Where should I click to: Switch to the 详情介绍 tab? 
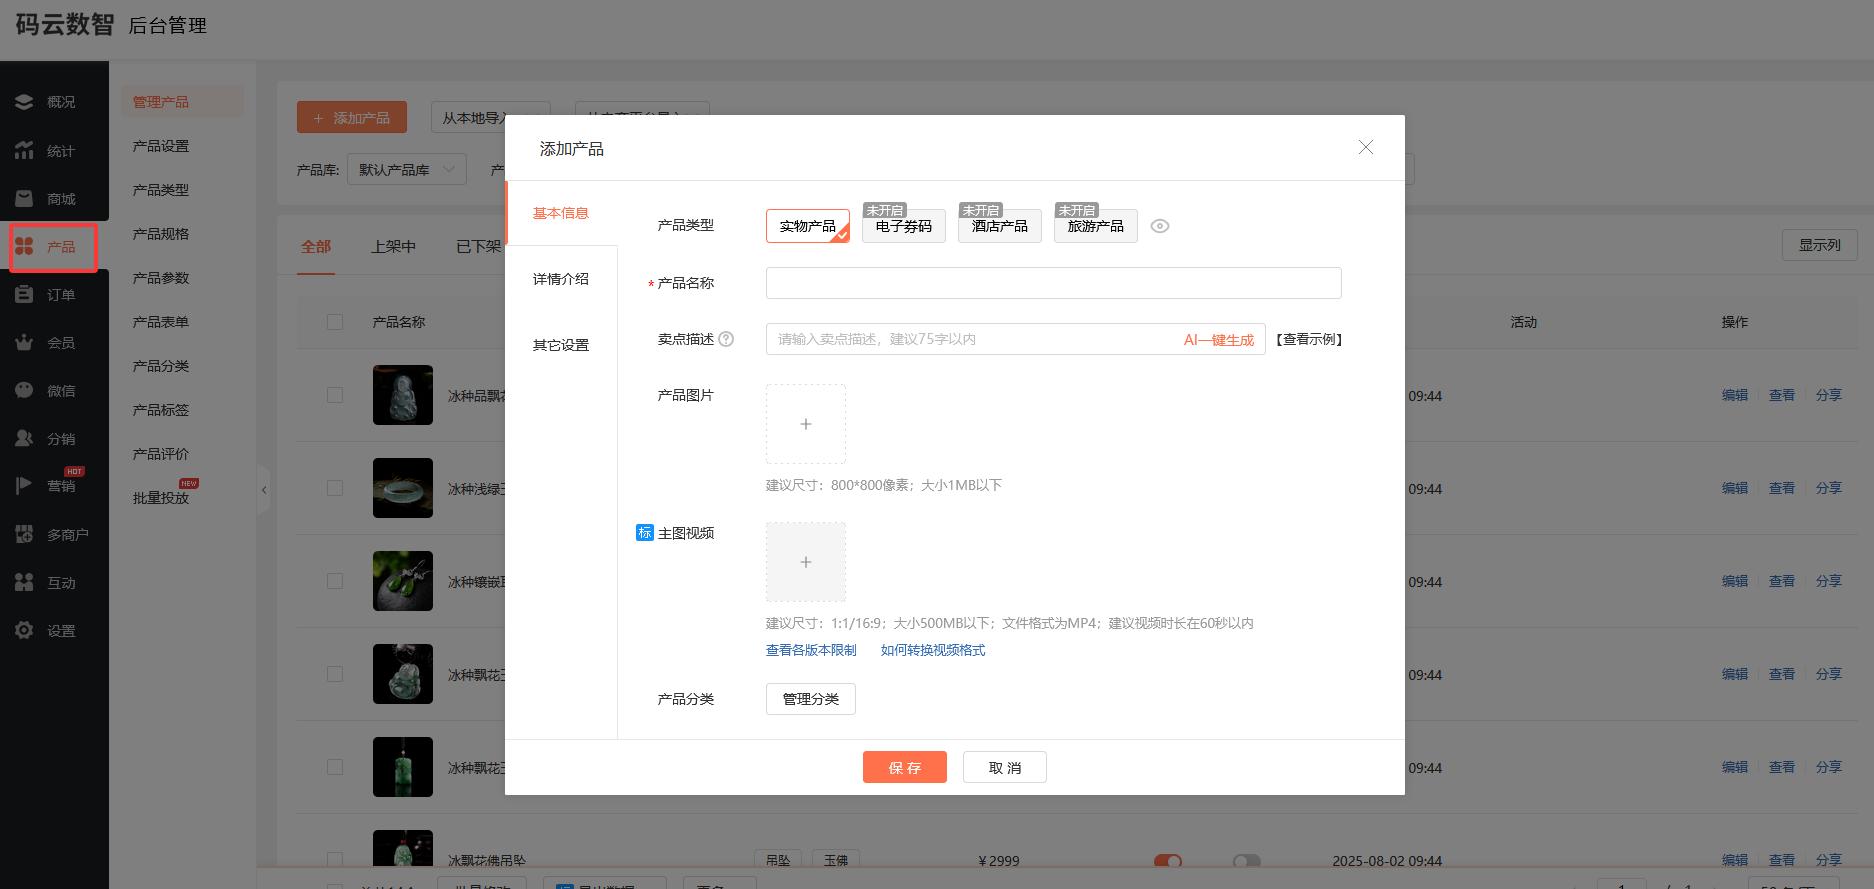pos(561,279)
